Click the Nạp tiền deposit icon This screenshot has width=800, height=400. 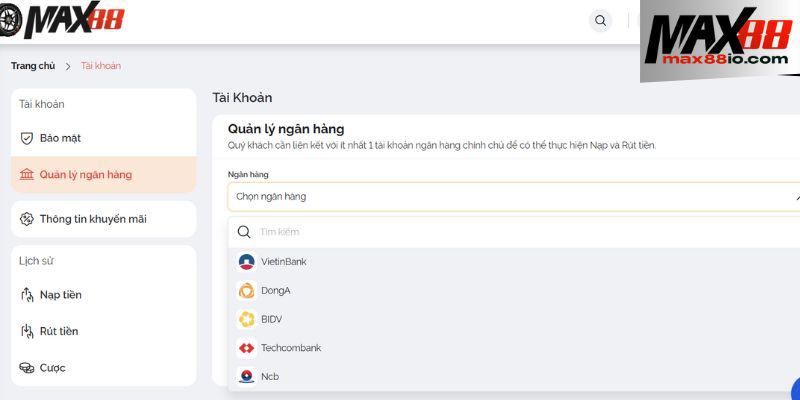[x=27, y=295]
